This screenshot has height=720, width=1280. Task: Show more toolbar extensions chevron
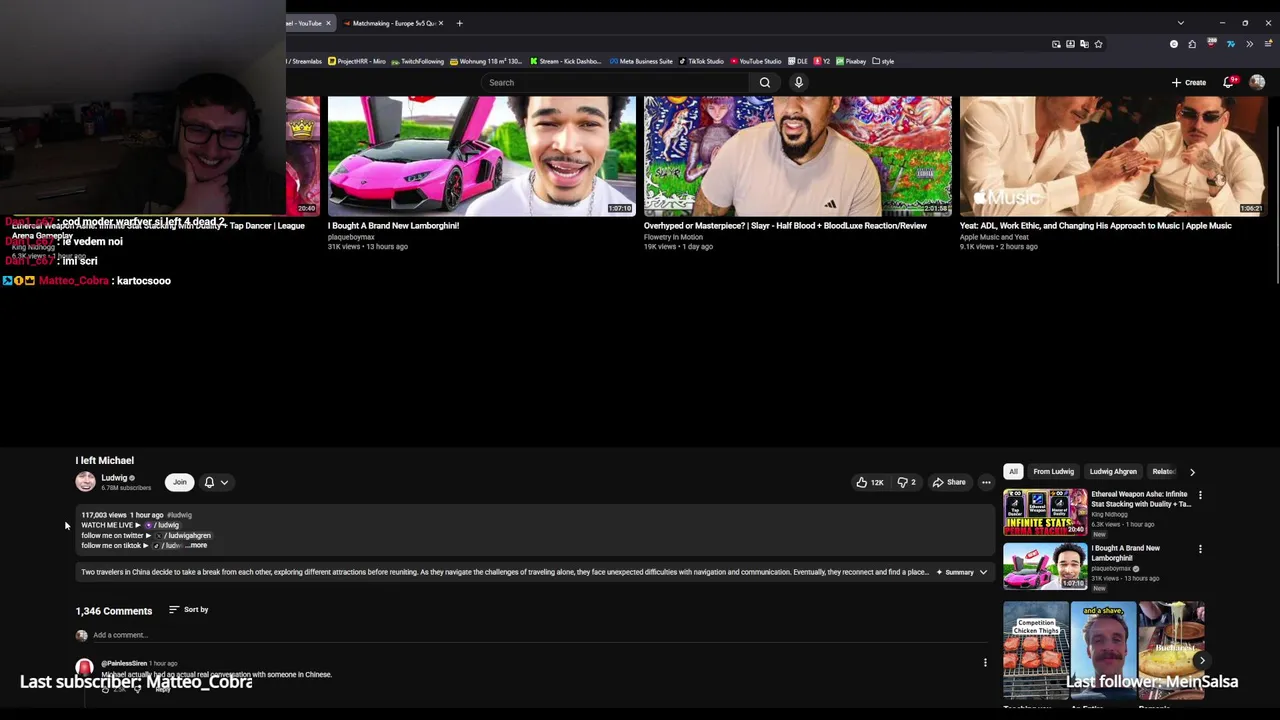coord(1249,44)
